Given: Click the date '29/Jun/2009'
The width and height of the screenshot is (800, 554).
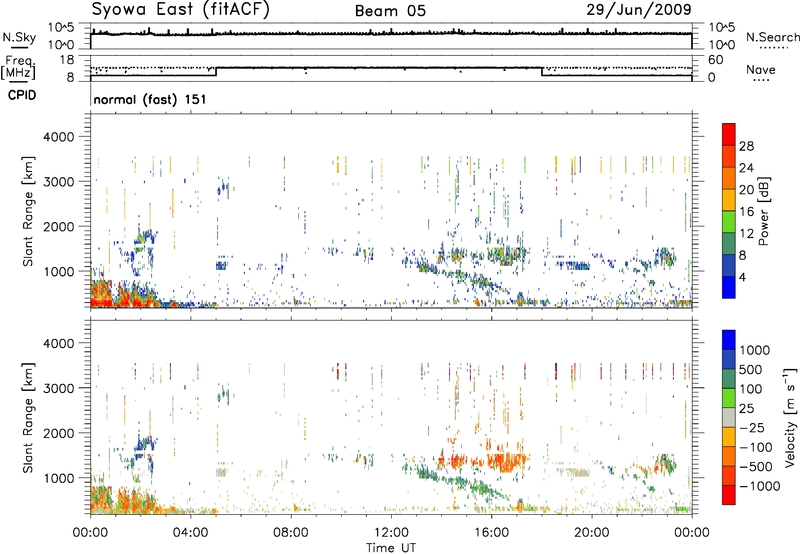Looking at the screenshot, I should click(639, 9).
